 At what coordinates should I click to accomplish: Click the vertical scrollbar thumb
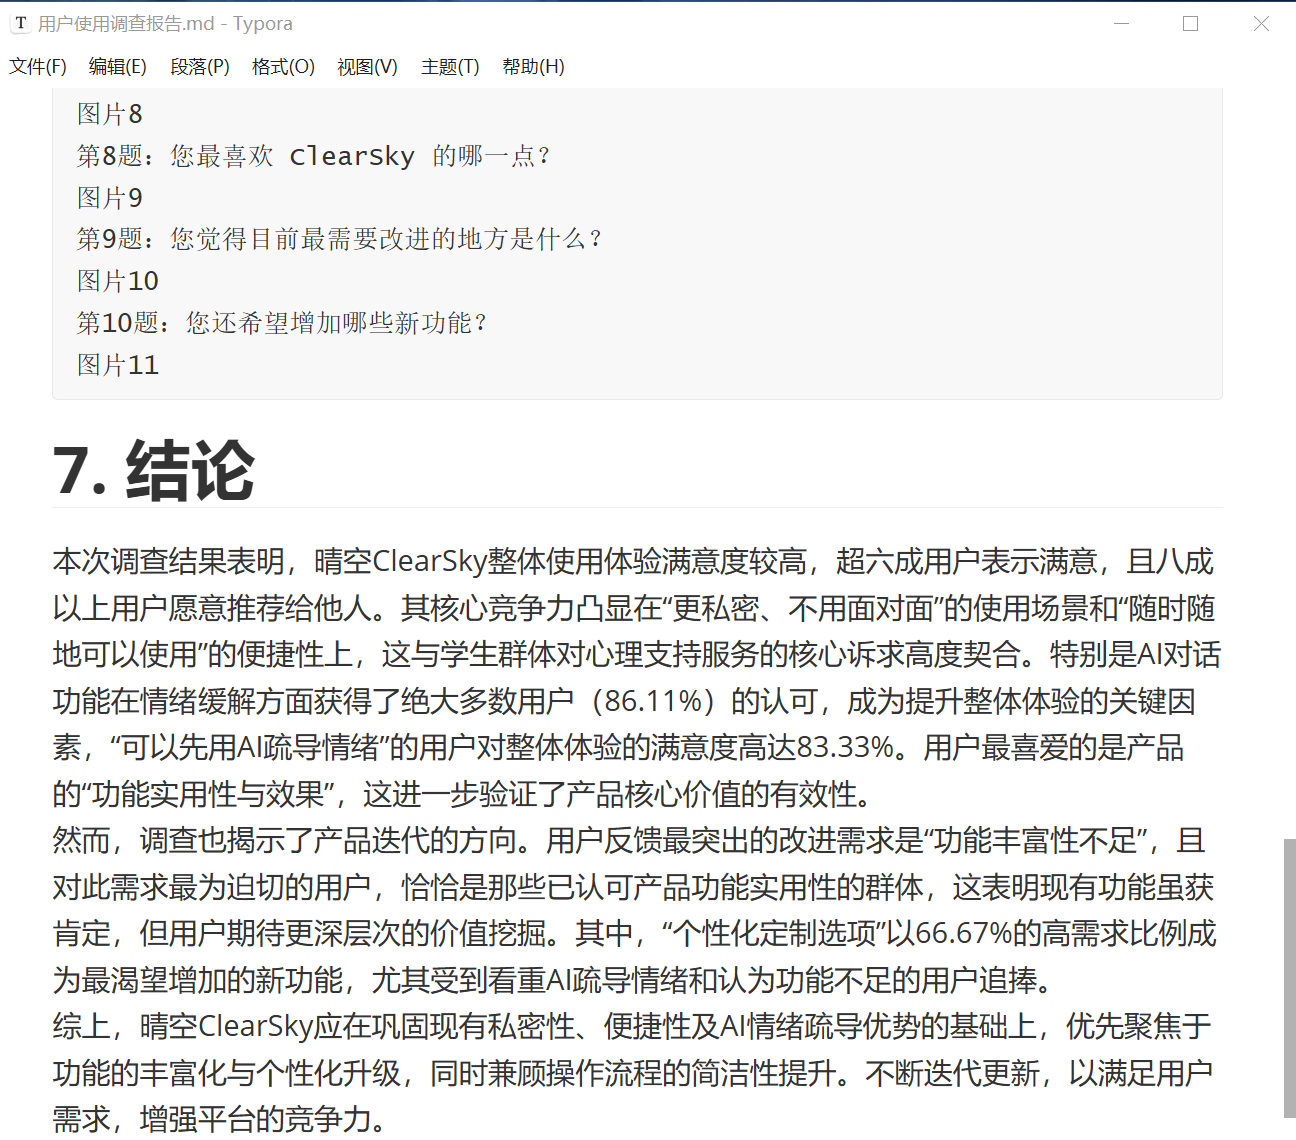coord(1289,978)
